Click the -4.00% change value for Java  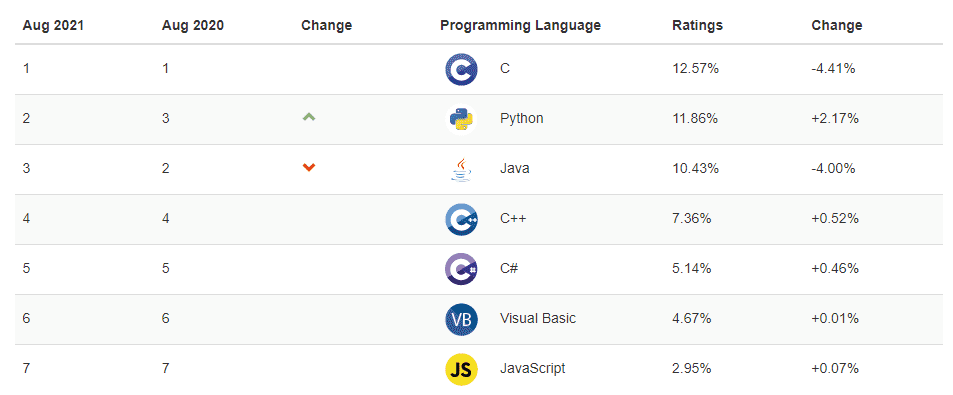coord(833,168)
